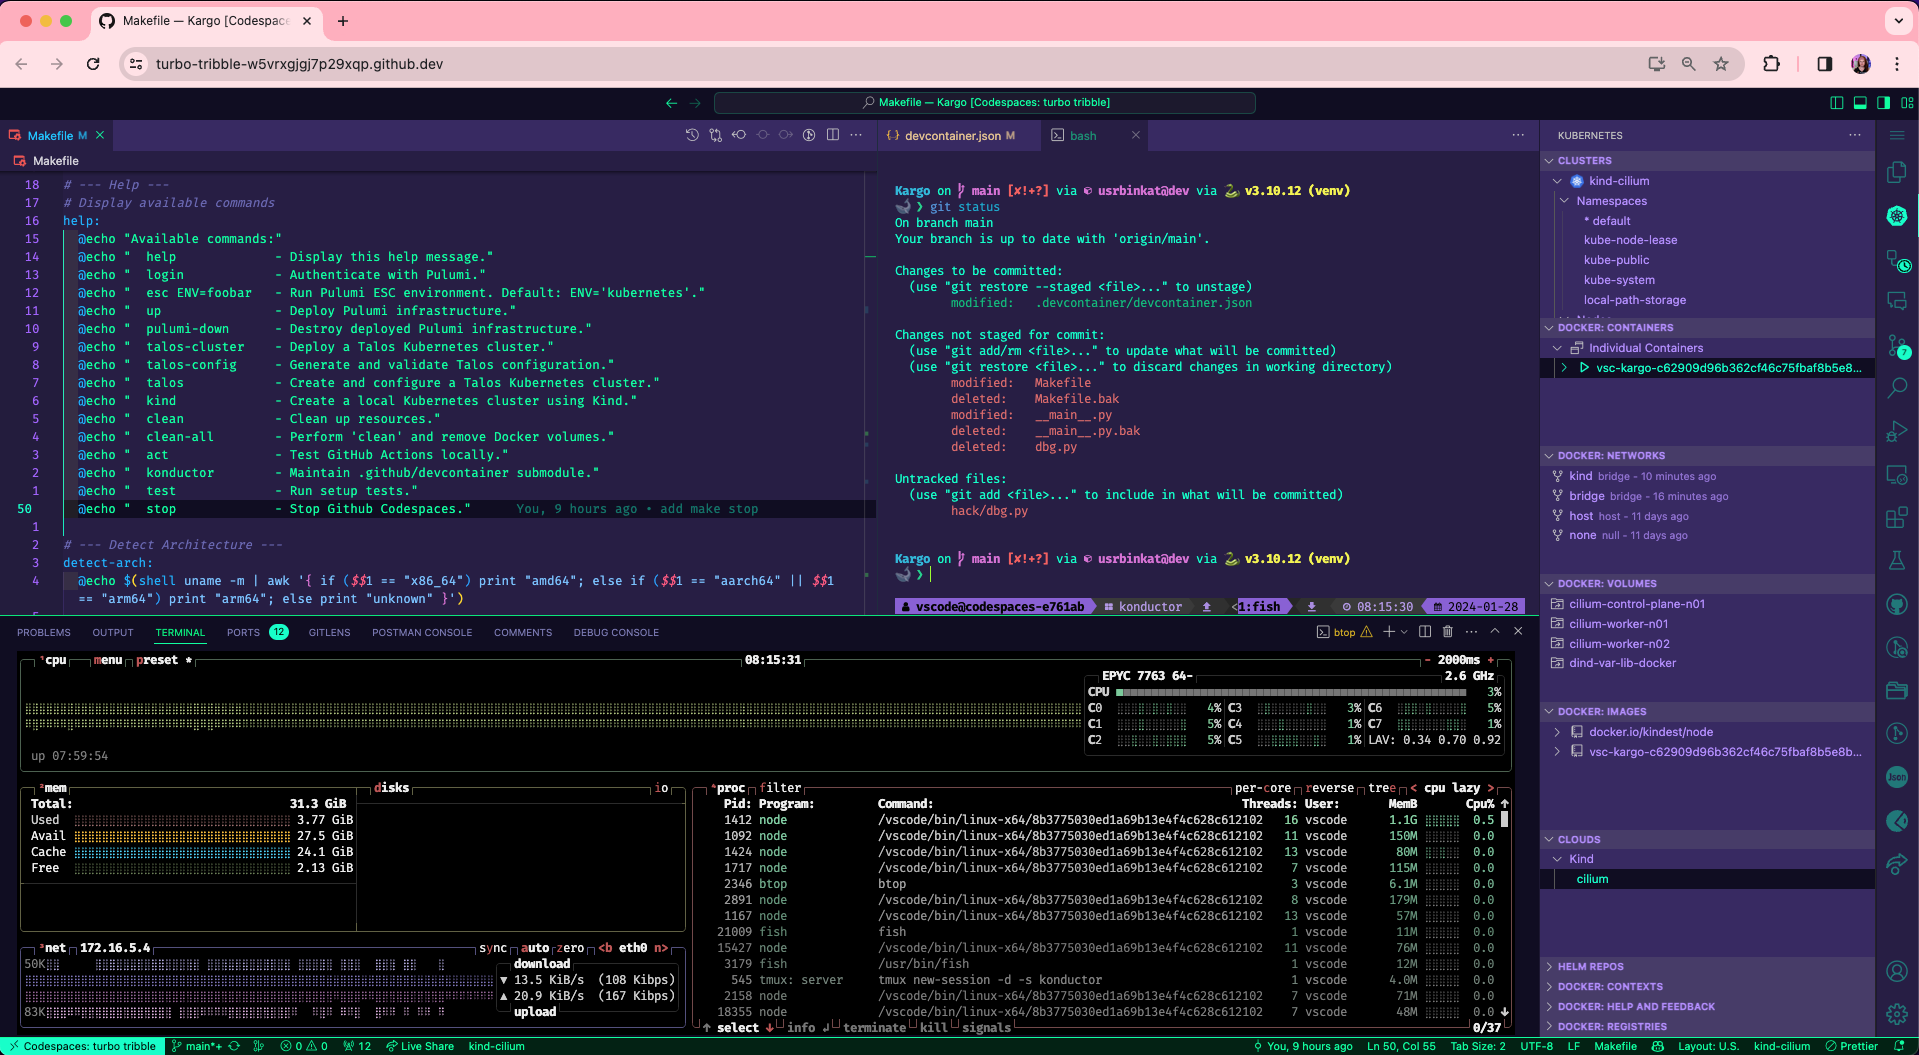Open the Extensions view in the activity bar

[x=1896, y=517]
